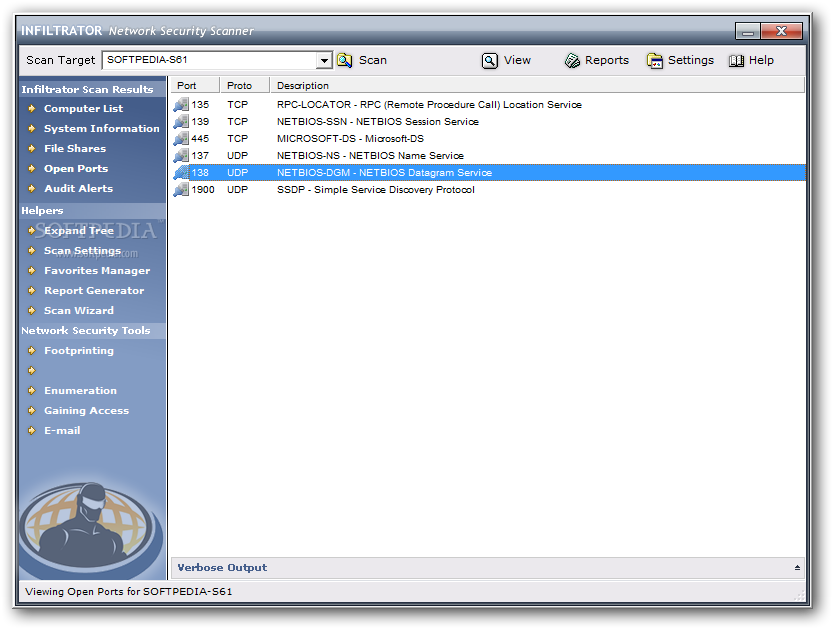This screenshot has height=629, width=833.
Task: Click the Scan button label
Action: coord(372,61)
